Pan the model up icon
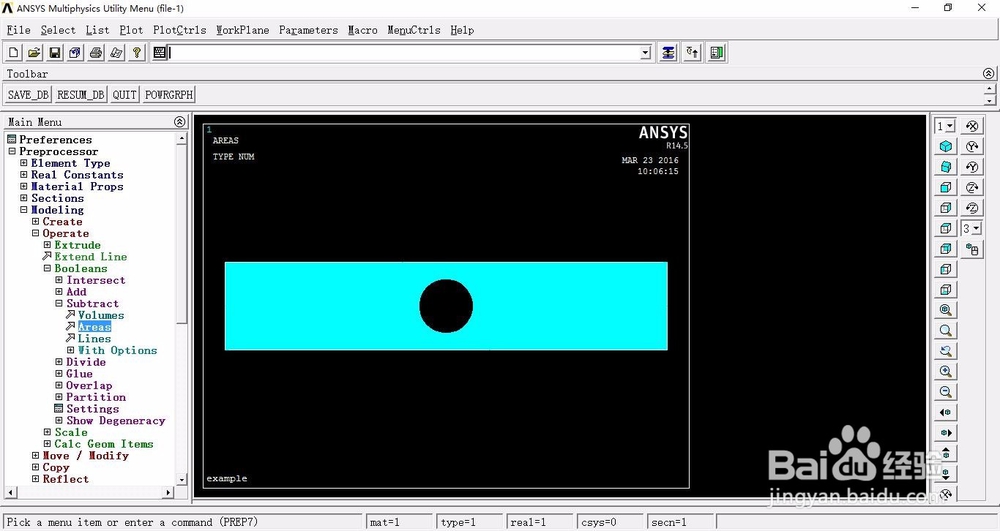1000x531 pixels. coord(946,453)
